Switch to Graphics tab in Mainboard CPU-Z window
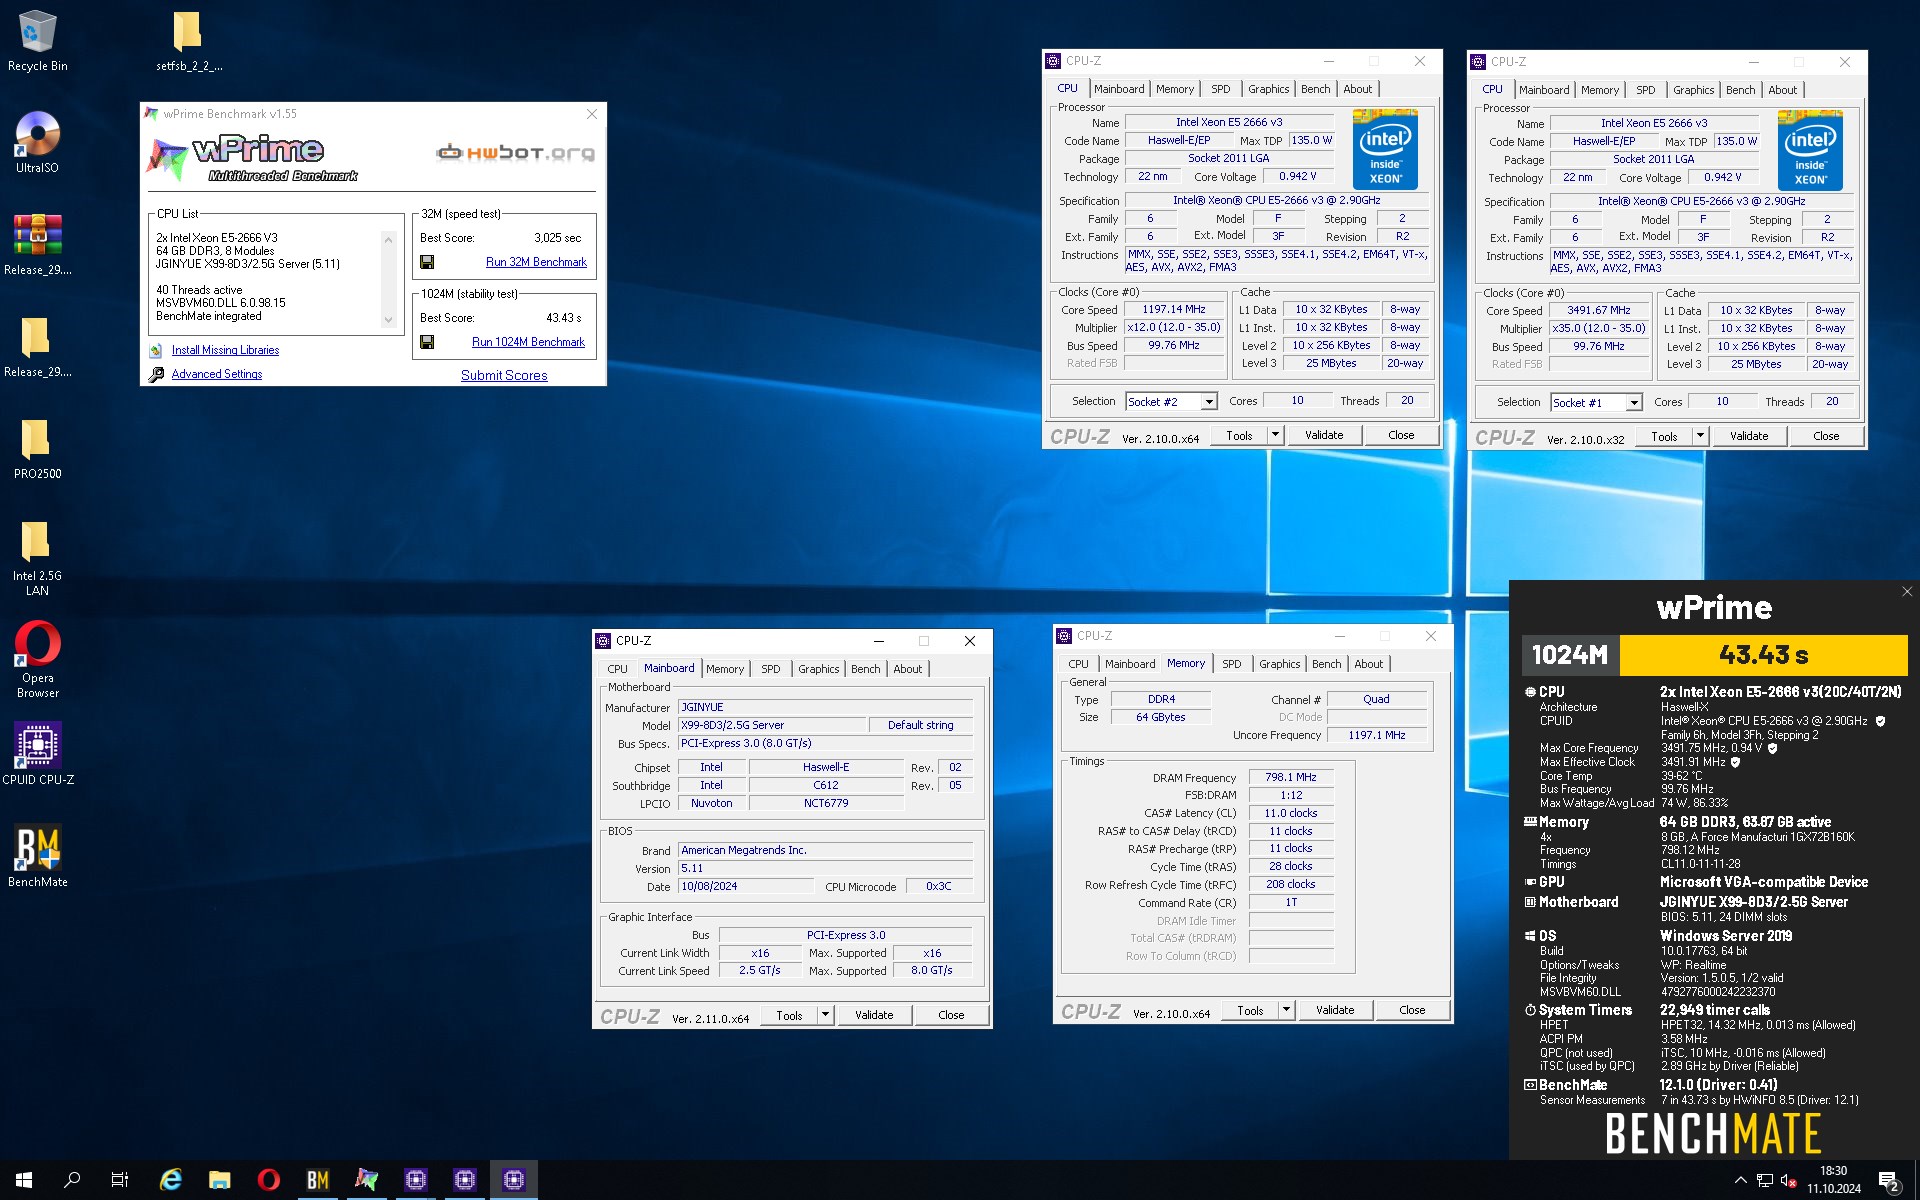The width and height of the screenshot is (1920, 1200). 819,669
